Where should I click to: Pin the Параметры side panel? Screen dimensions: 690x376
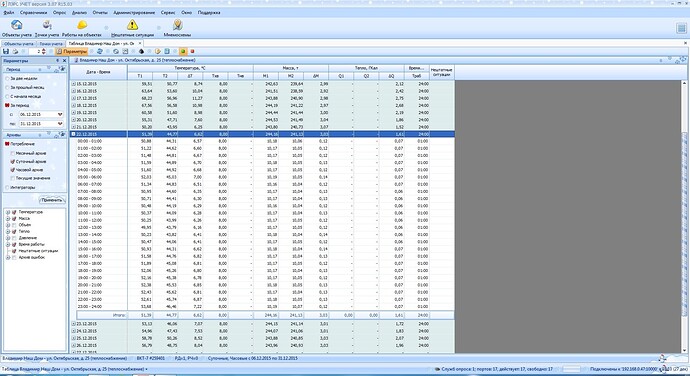pyautogui.click(x=57, y=61)
